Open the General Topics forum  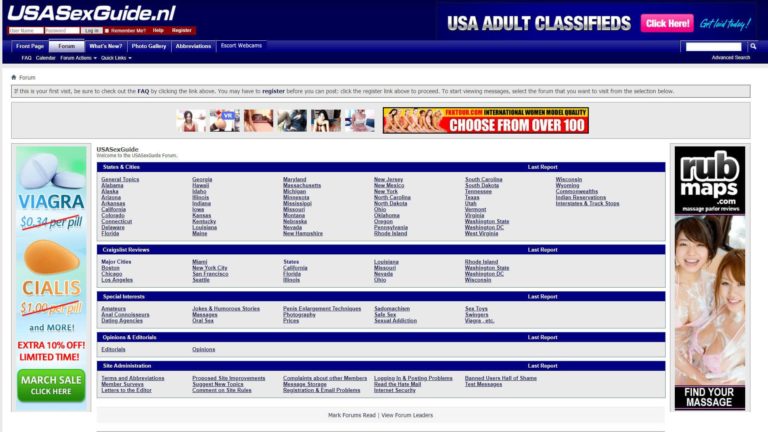coord(120,179)
